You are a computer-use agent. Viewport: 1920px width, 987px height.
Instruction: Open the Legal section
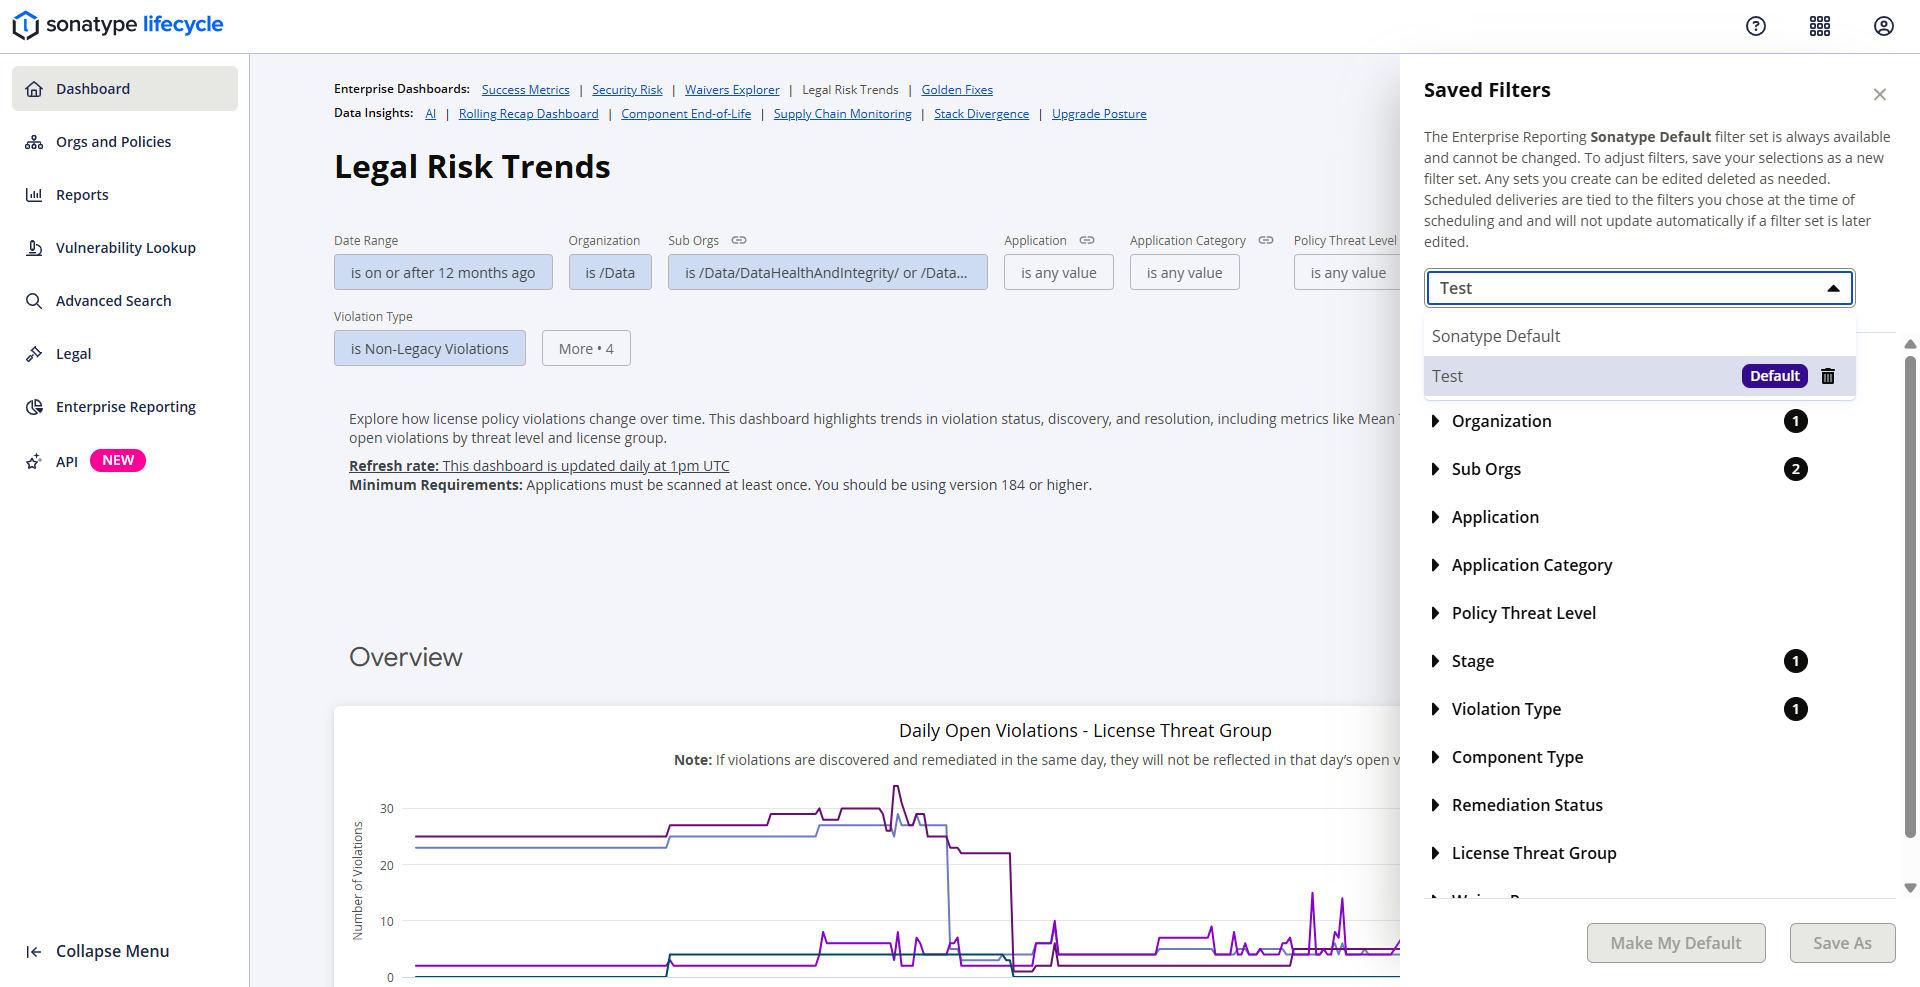coord(125,354)
